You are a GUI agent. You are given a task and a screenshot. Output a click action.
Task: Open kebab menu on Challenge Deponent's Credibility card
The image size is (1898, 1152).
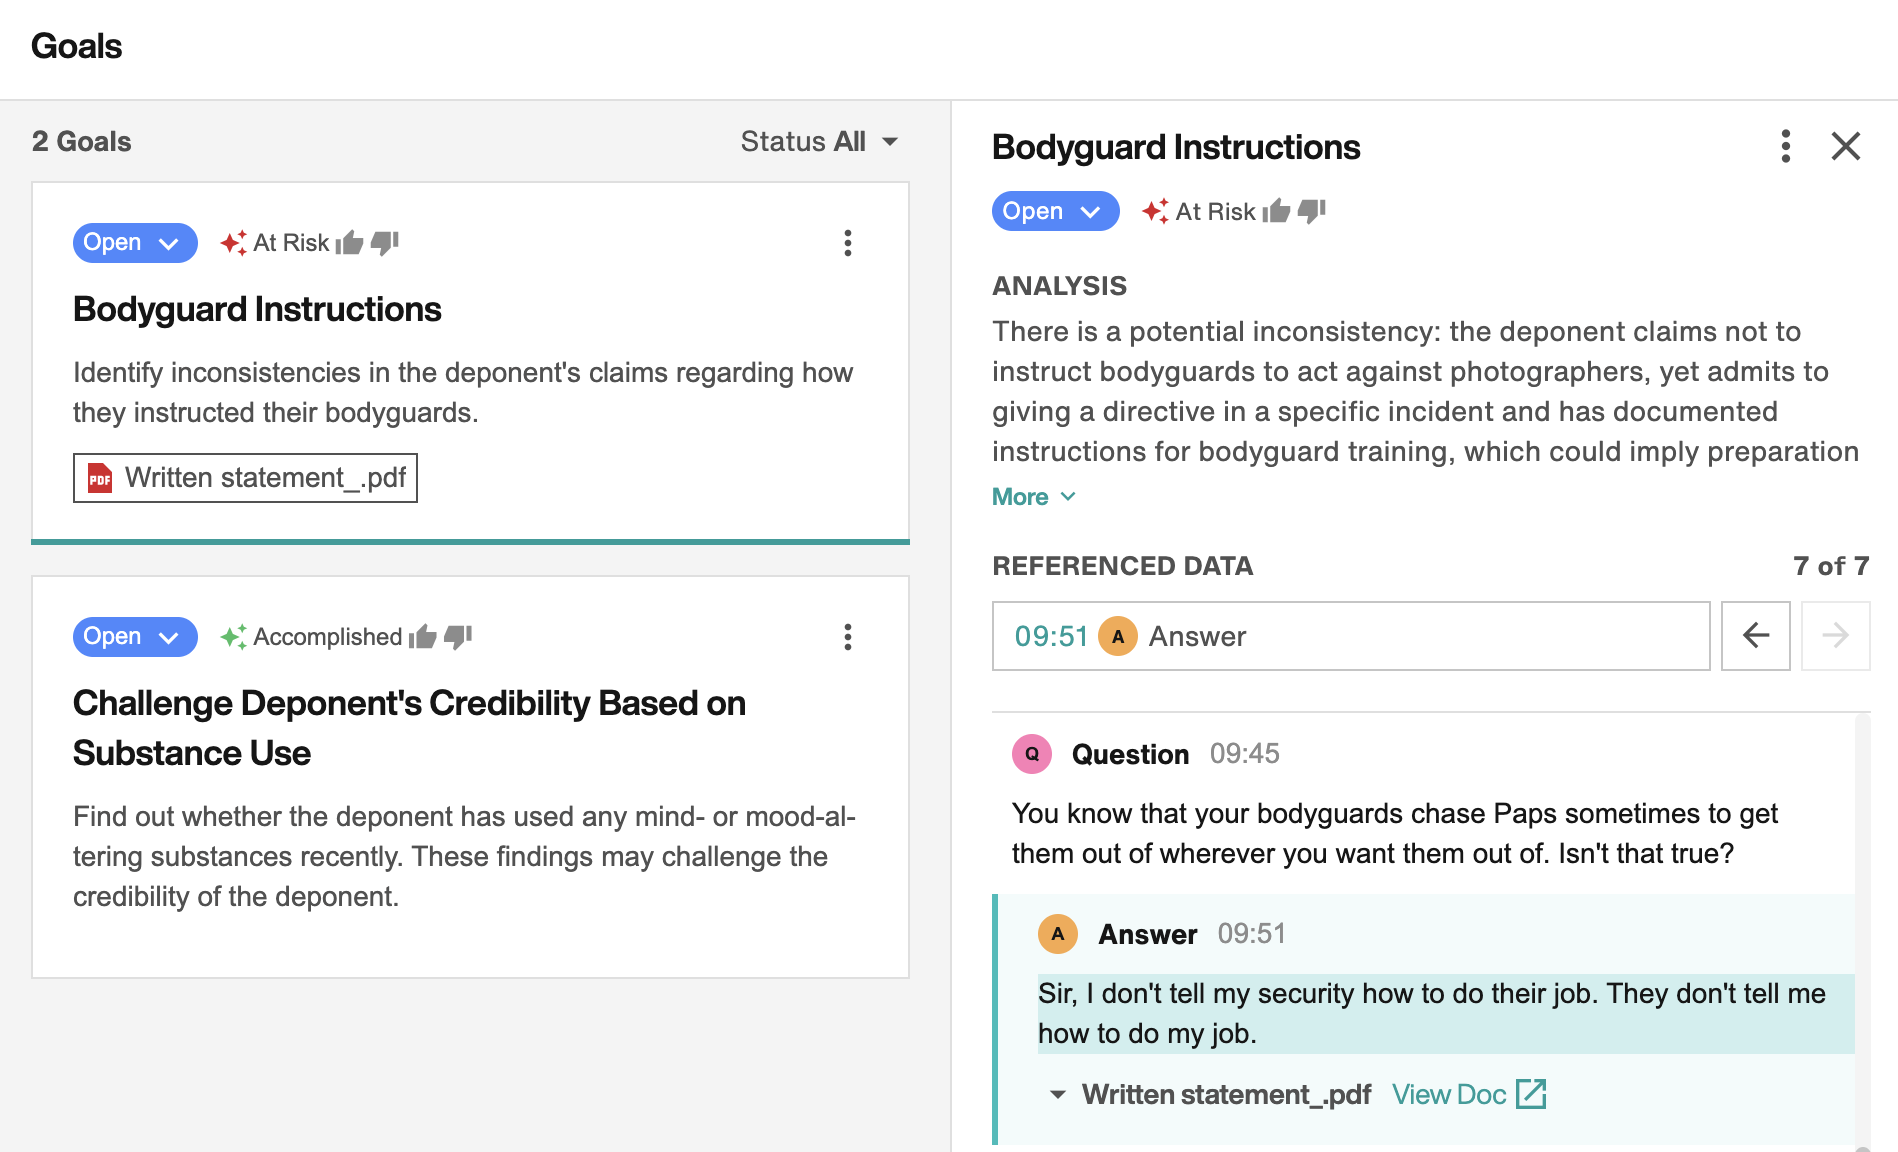click(x=848, y=637)
